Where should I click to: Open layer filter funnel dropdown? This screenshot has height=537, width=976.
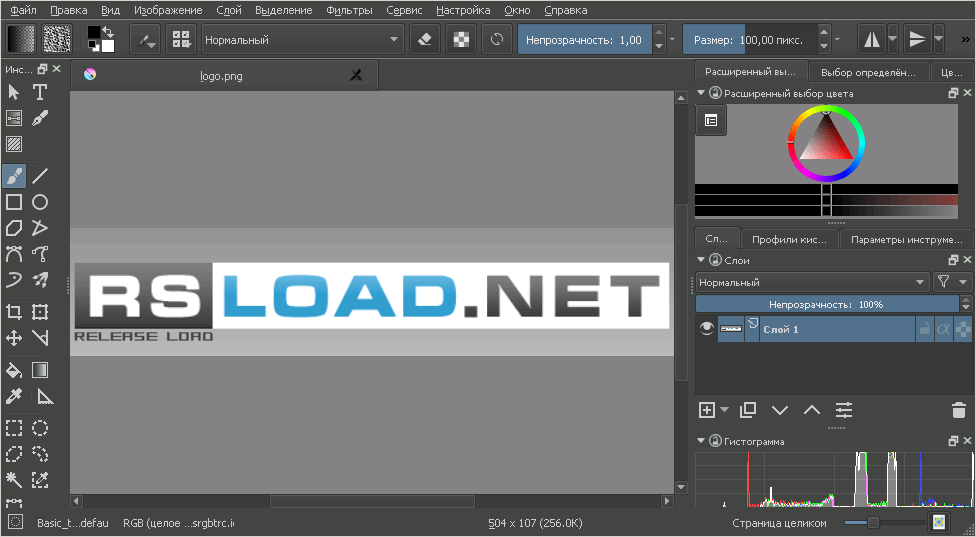tap(952, 283)
